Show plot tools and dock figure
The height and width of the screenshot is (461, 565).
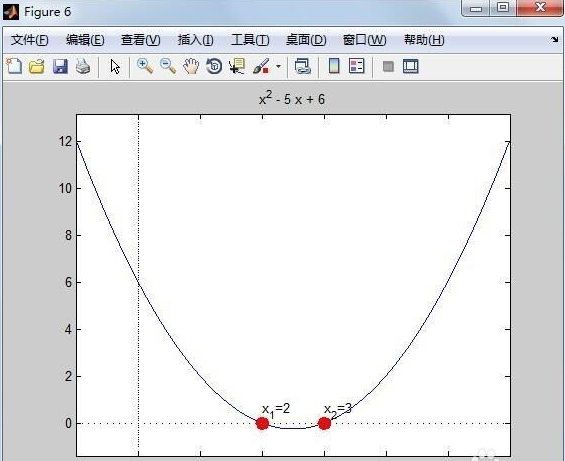410,66
